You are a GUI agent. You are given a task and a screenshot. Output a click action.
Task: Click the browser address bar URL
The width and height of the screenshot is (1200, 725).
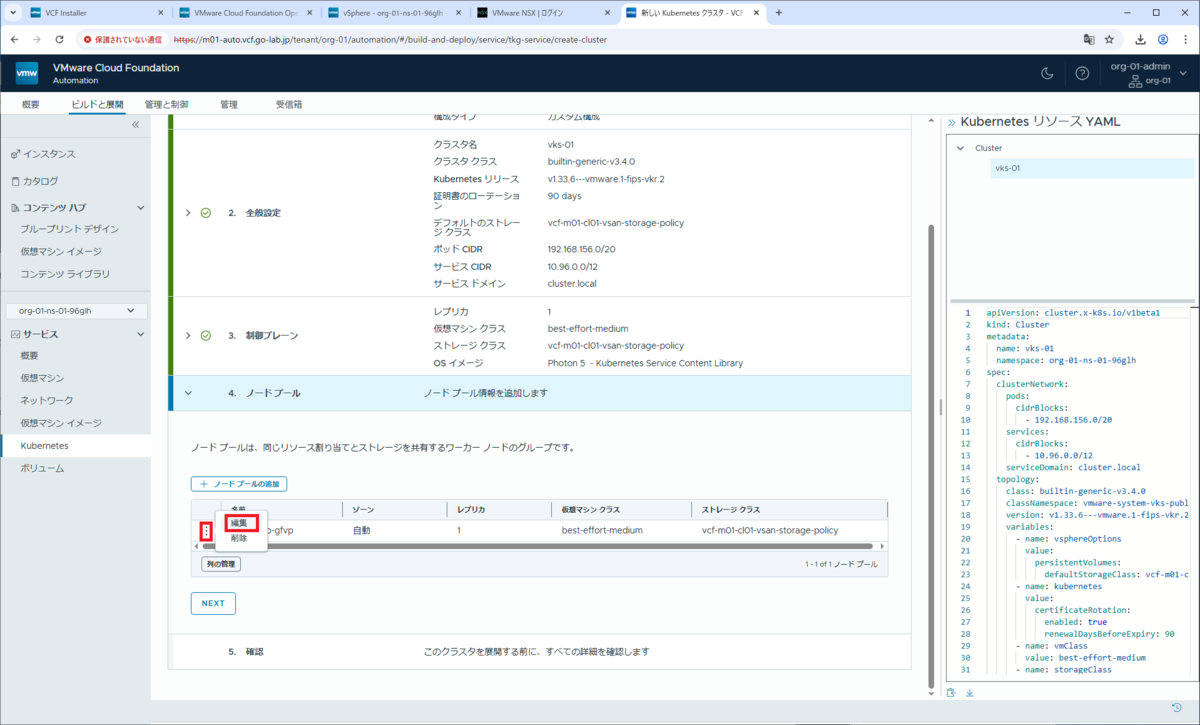389,40
